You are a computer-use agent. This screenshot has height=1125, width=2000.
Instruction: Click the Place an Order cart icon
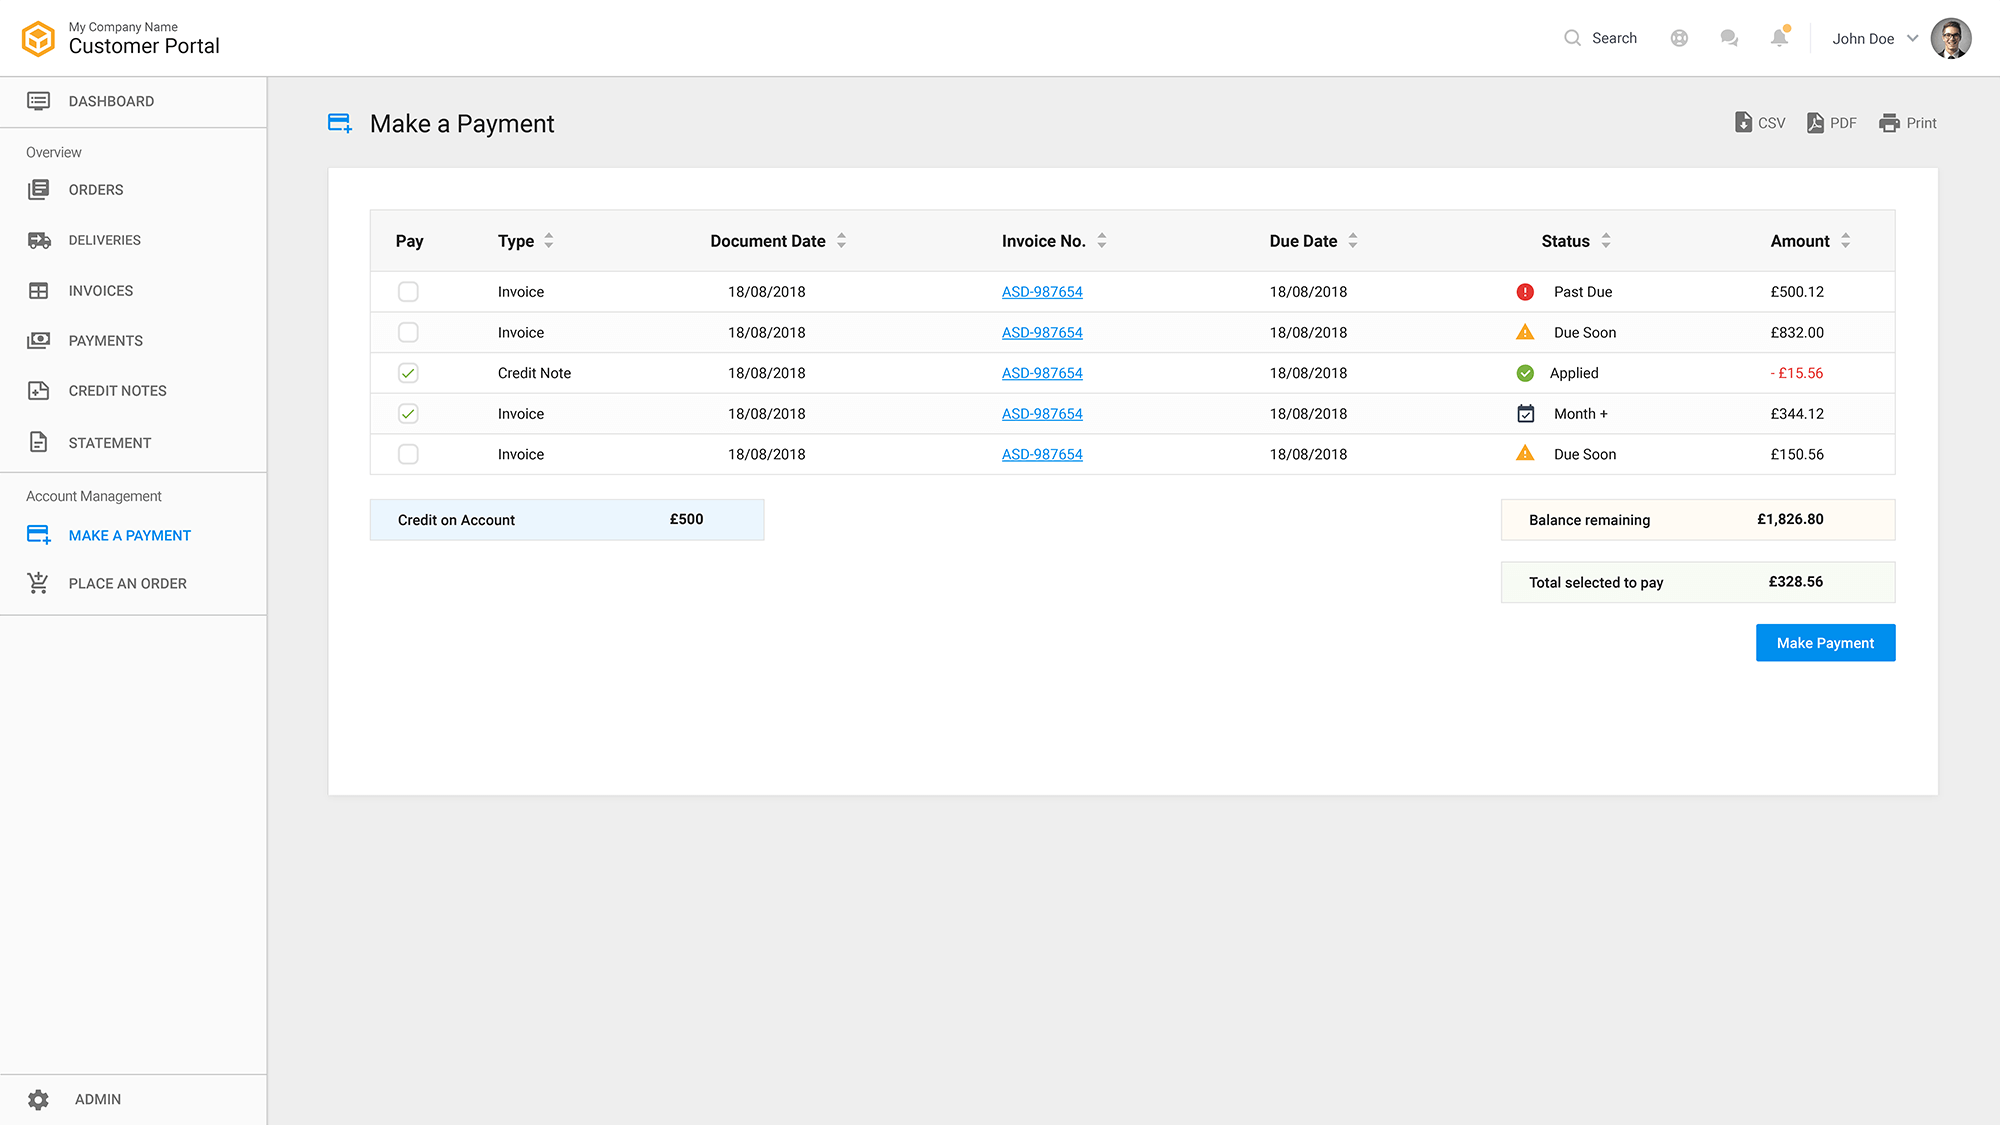click(38, 583)
